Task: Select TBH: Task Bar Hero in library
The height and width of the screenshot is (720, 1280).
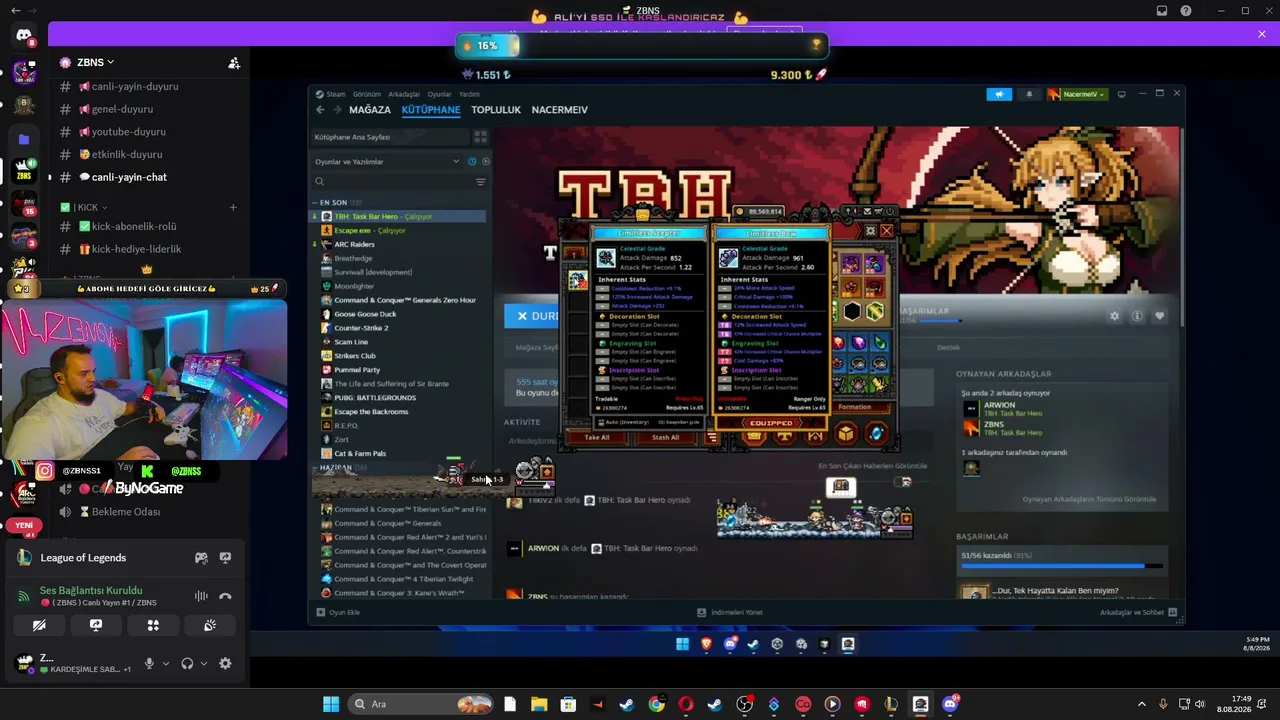Action: [398, 216]
